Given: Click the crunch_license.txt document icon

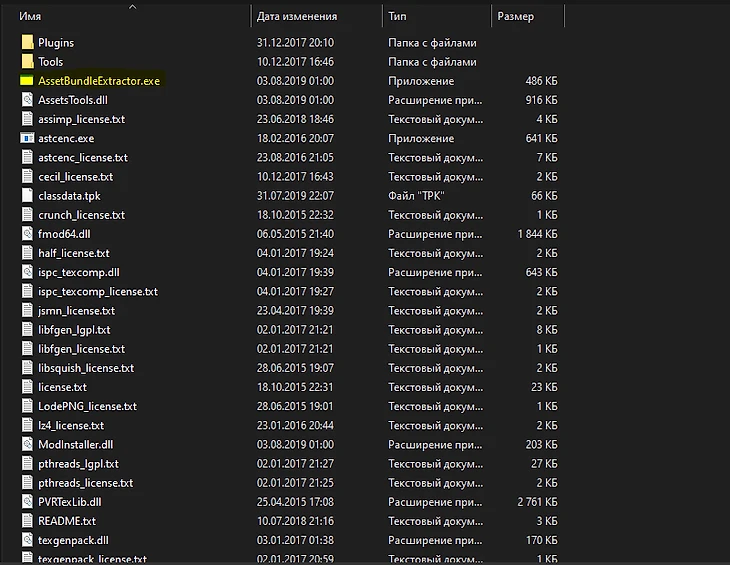Looking at the screenshot, I should pyautogui.click(x=27, y=215).
